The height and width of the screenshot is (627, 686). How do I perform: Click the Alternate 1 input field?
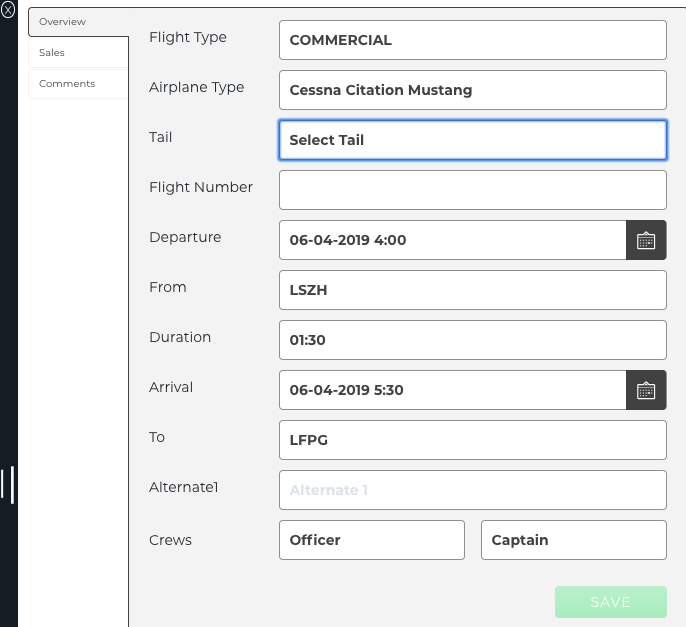tap(472, 490)
